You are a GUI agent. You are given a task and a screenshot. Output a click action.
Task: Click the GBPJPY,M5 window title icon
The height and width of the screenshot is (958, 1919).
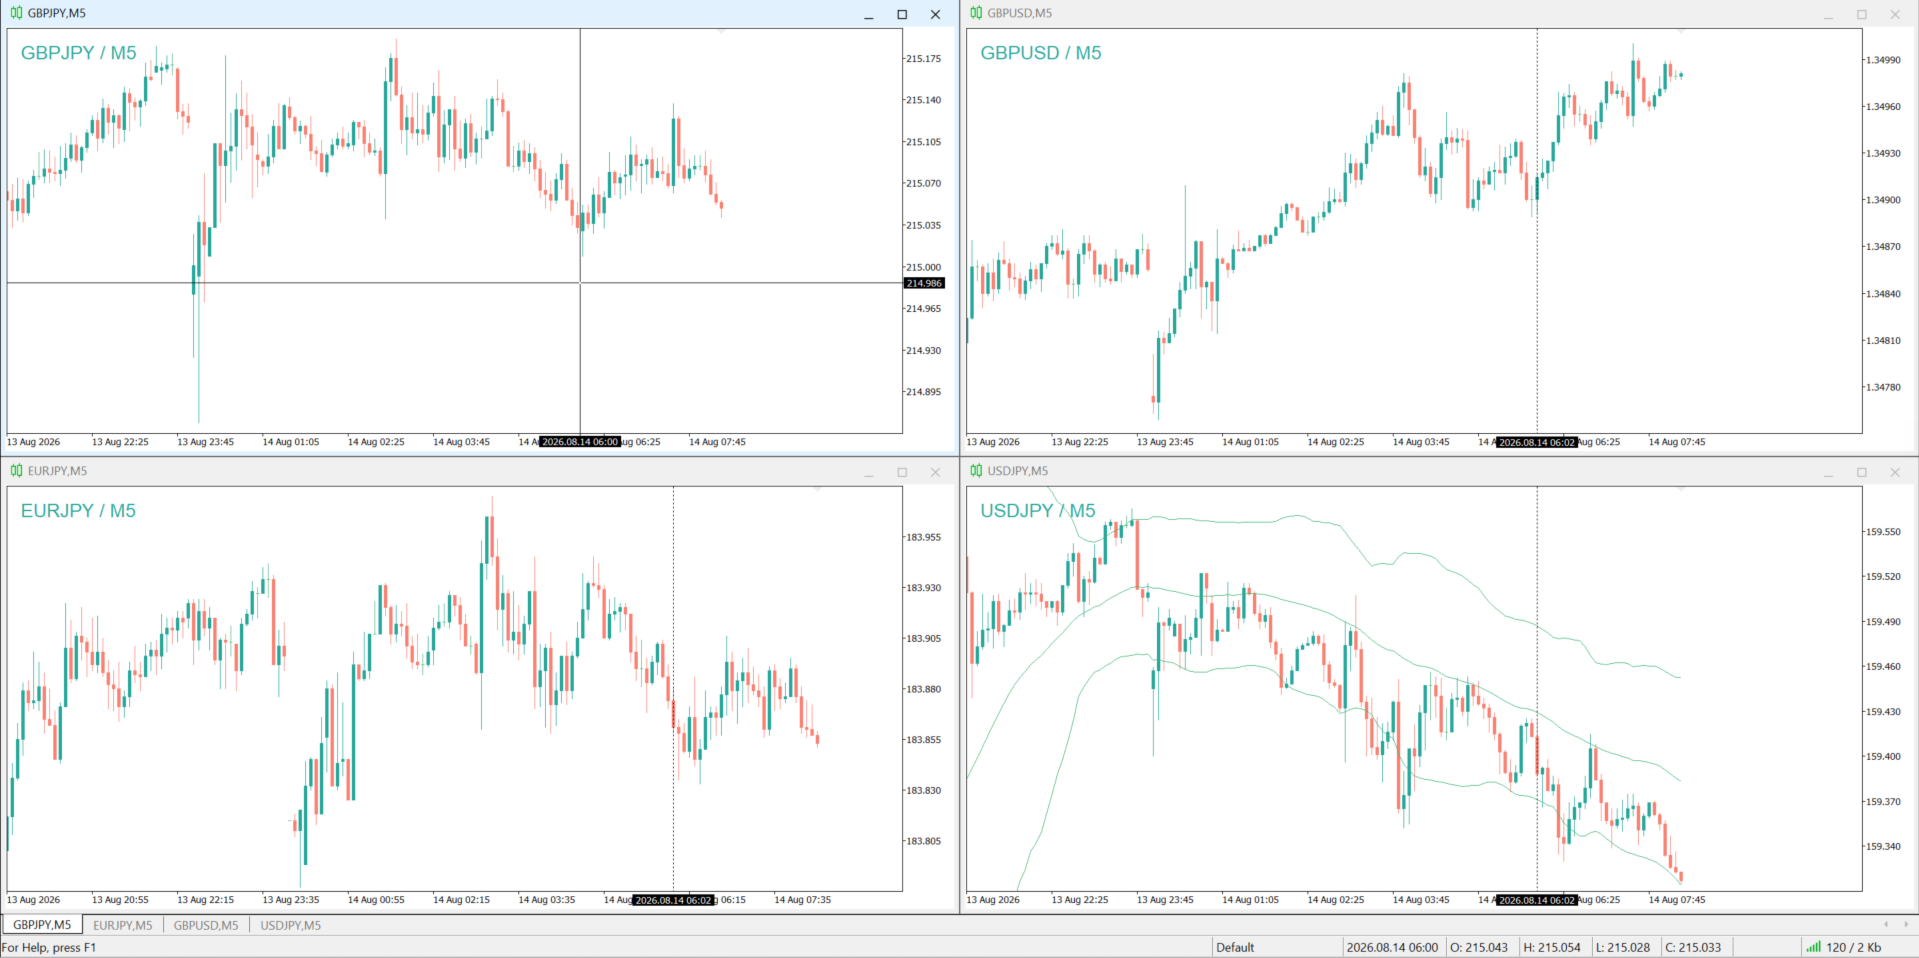(16, 13)
